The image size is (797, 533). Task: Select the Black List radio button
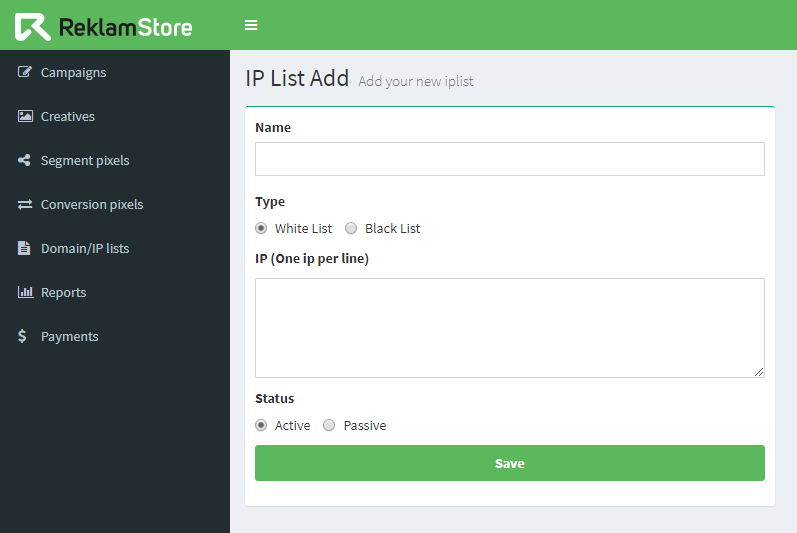pos(351,228)
